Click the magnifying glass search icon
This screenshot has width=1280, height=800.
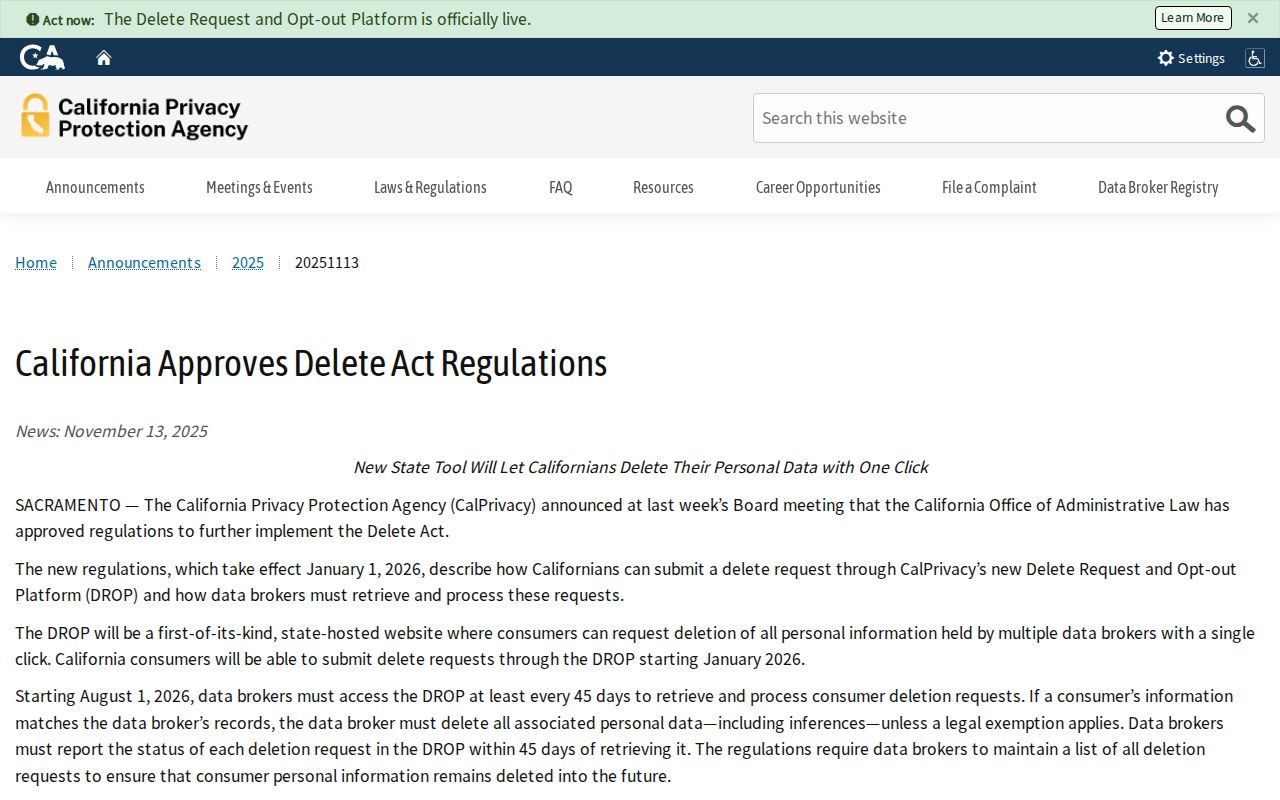point(1240,118)
